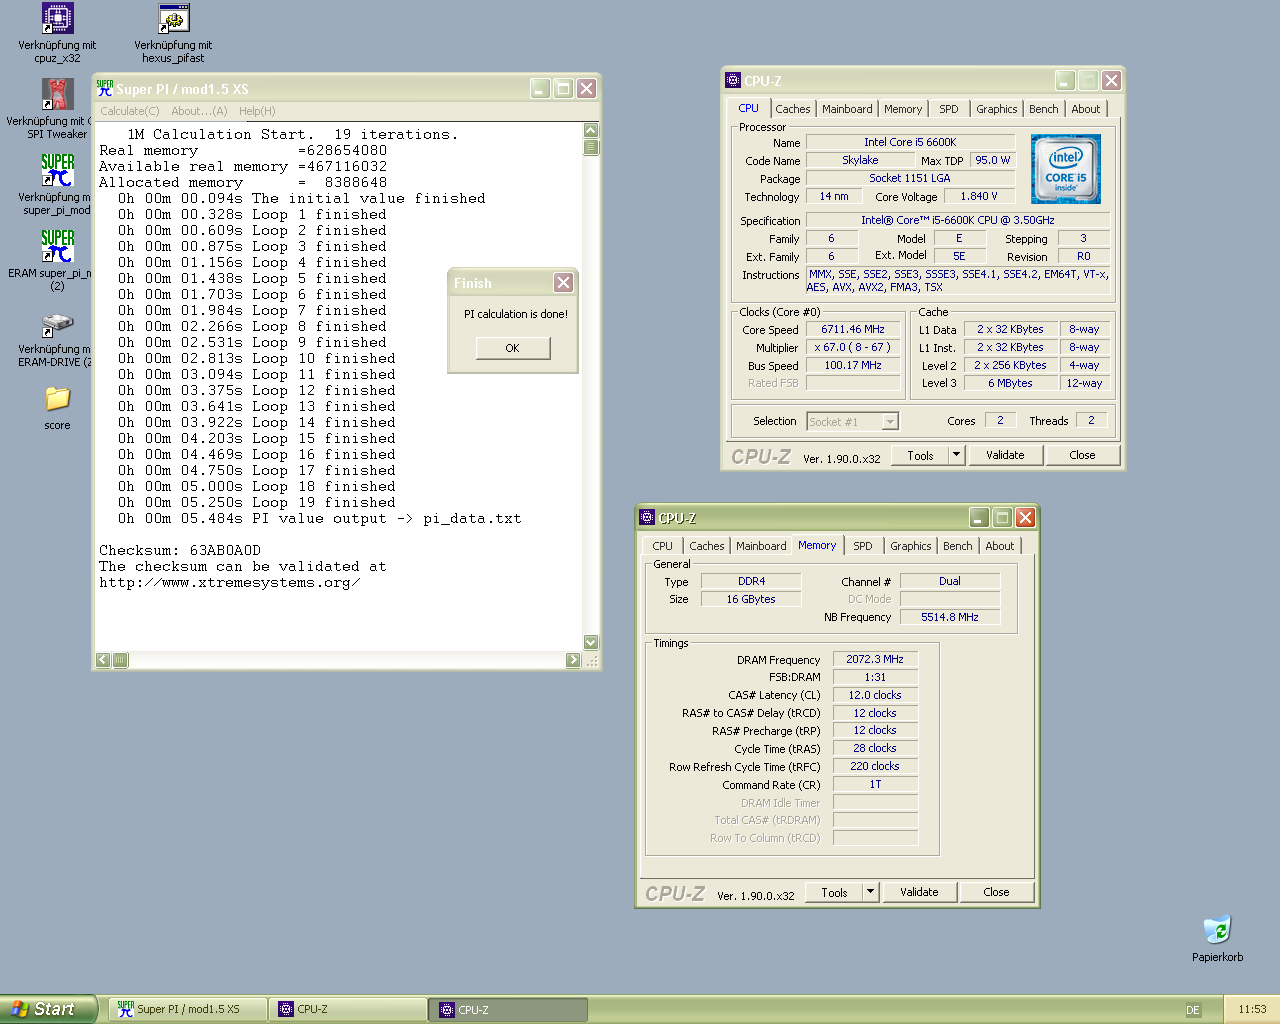
Task: Expand Tools dropdown arrow in lower CPU-Z
Action: pyautogui.click(x=870, y=893)
